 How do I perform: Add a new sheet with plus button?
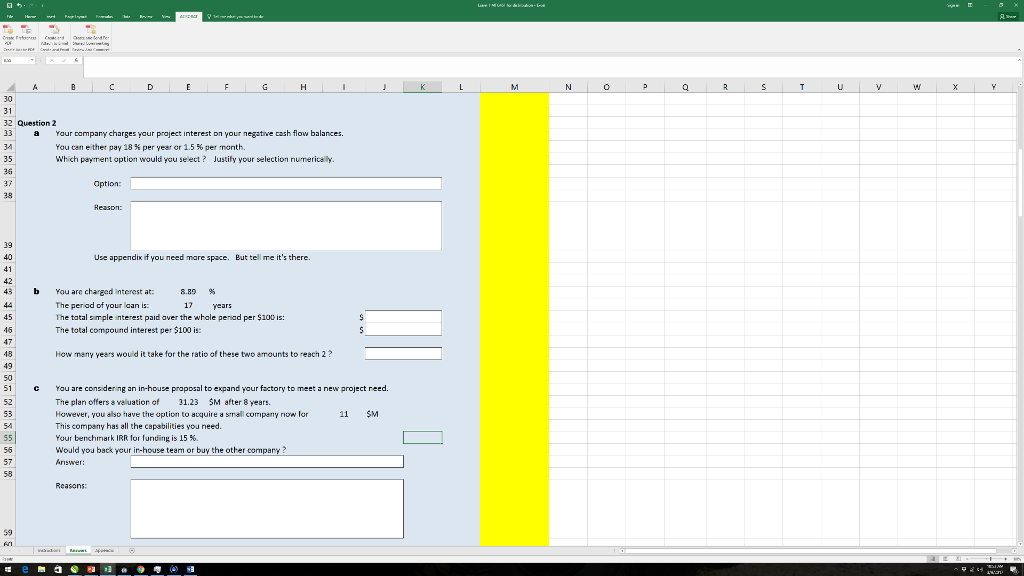[x=130, y=550]
